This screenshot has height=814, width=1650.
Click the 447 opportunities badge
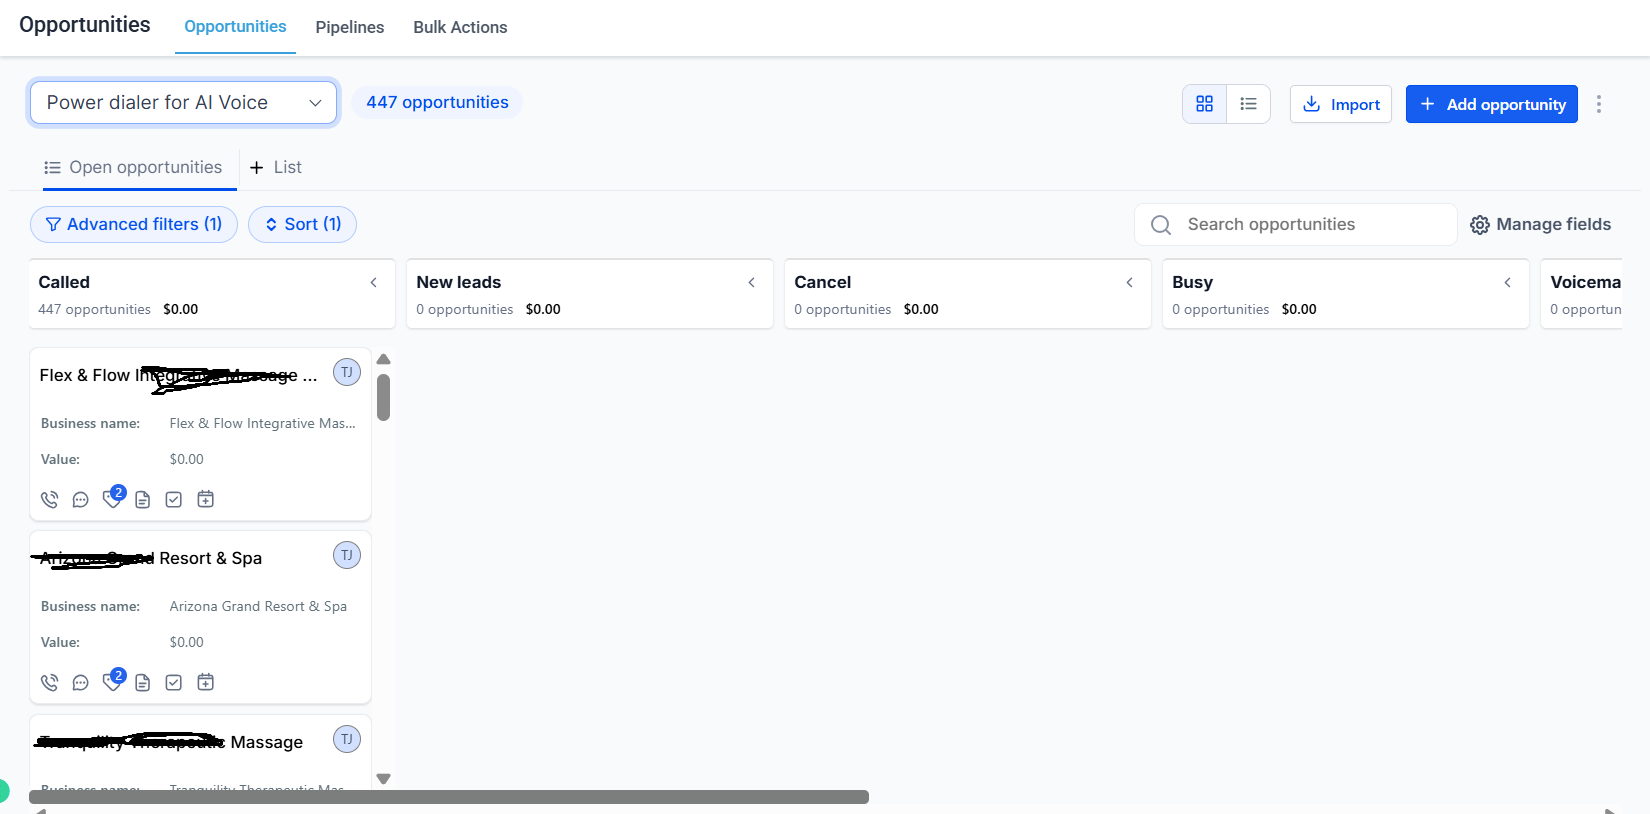437,102
